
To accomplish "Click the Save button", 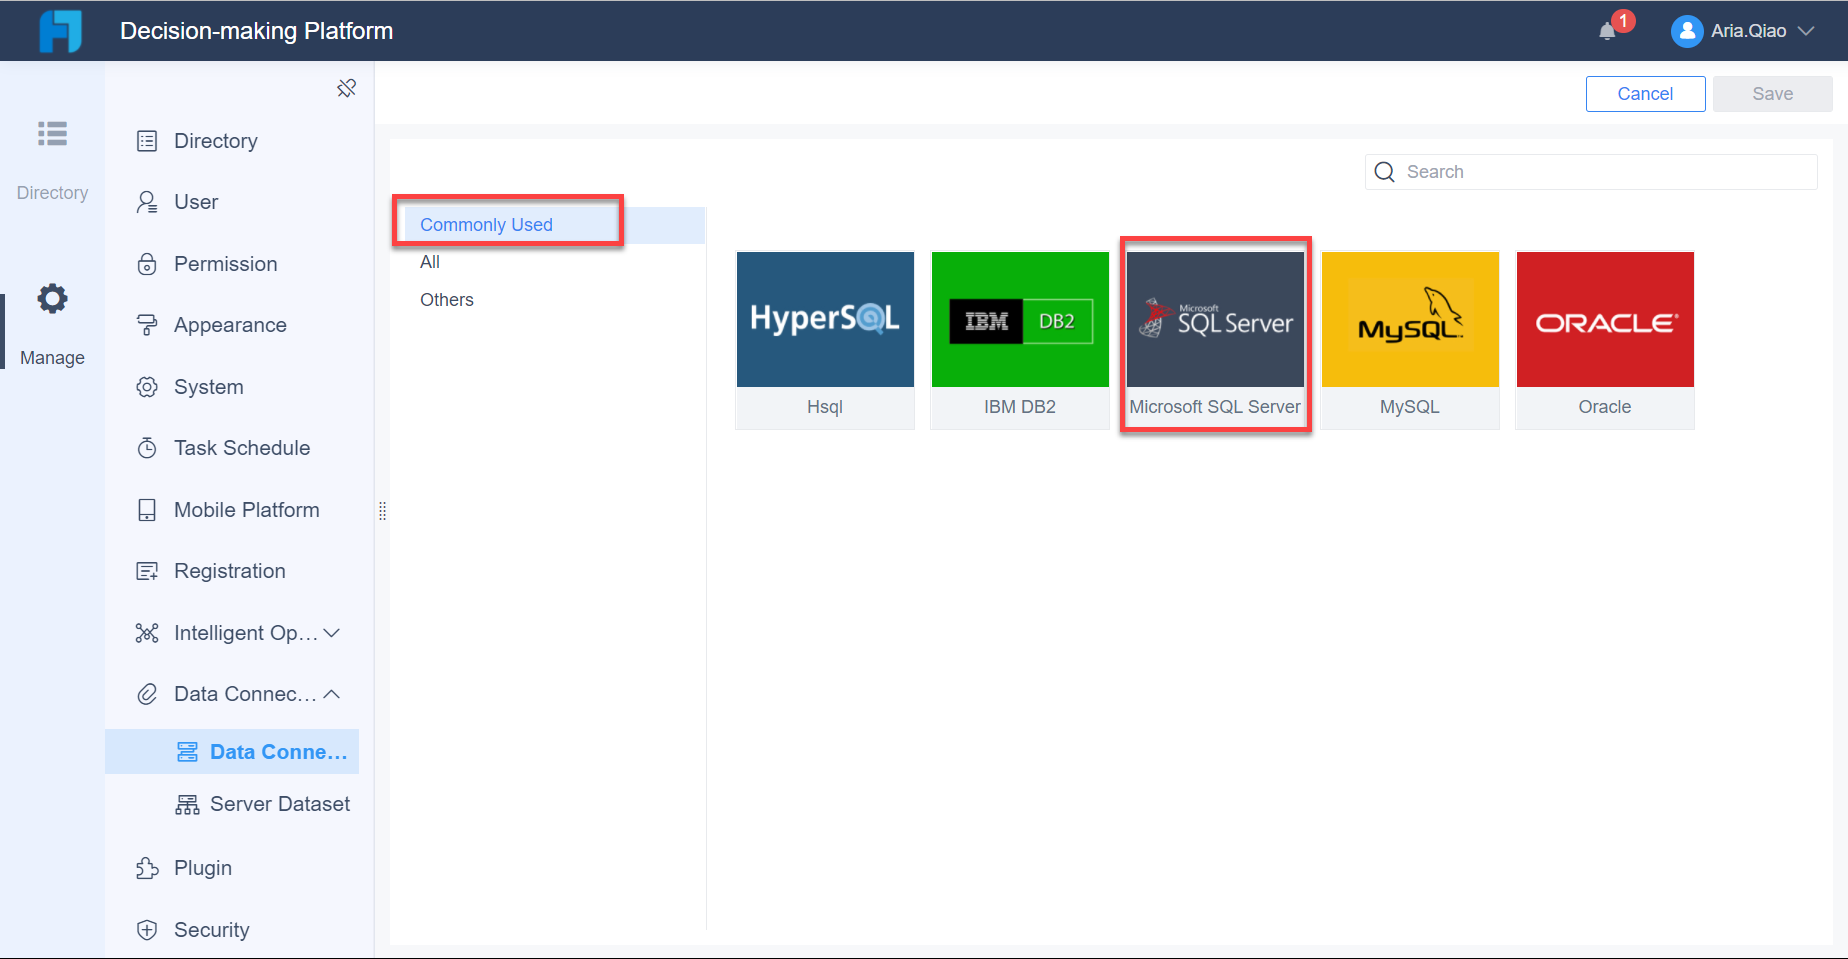I will coord(1771,93).
